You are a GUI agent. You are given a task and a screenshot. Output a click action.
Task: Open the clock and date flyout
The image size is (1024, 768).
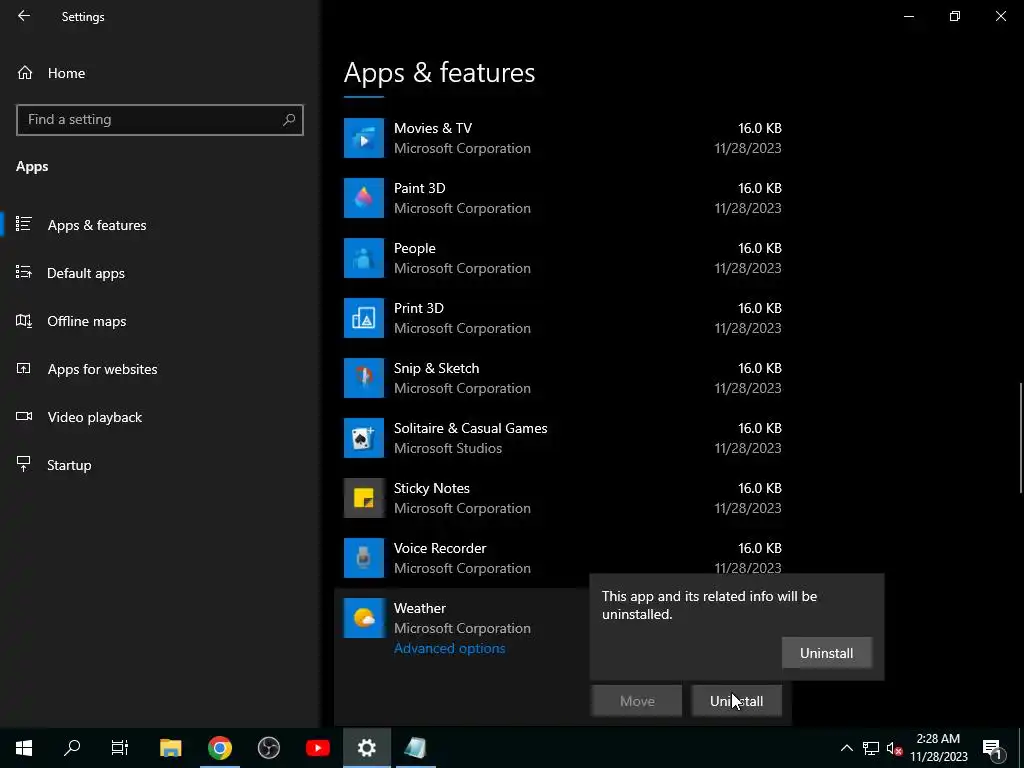pos(938,748)
